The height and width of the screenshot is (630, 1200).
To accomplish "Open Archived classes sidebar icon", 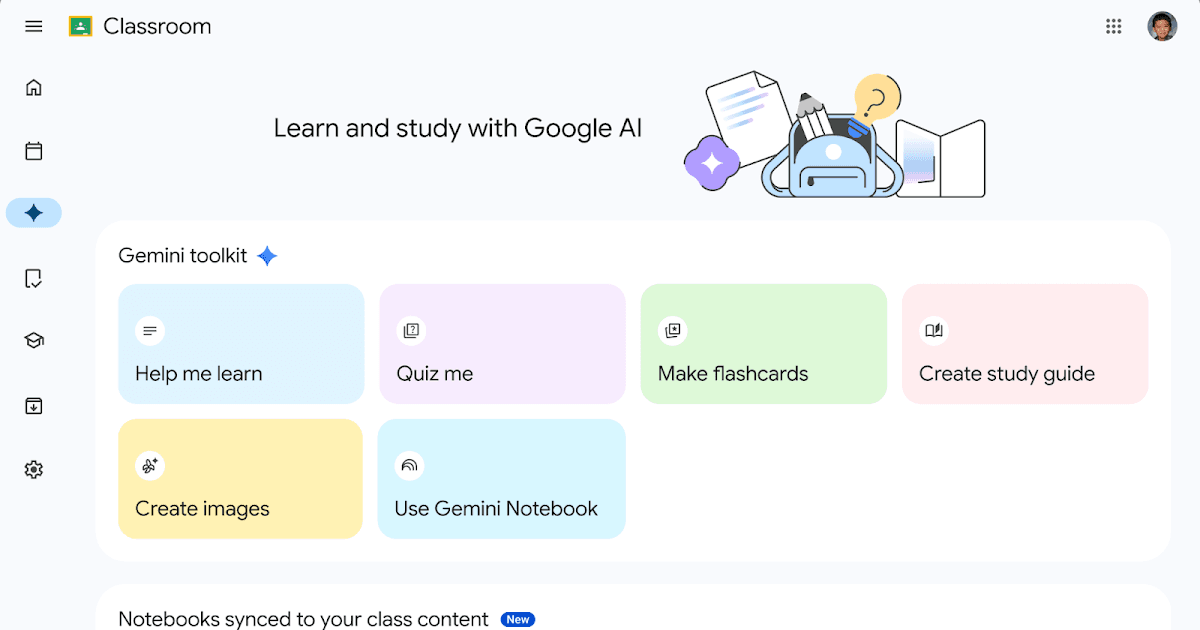I will click(34, 406).
